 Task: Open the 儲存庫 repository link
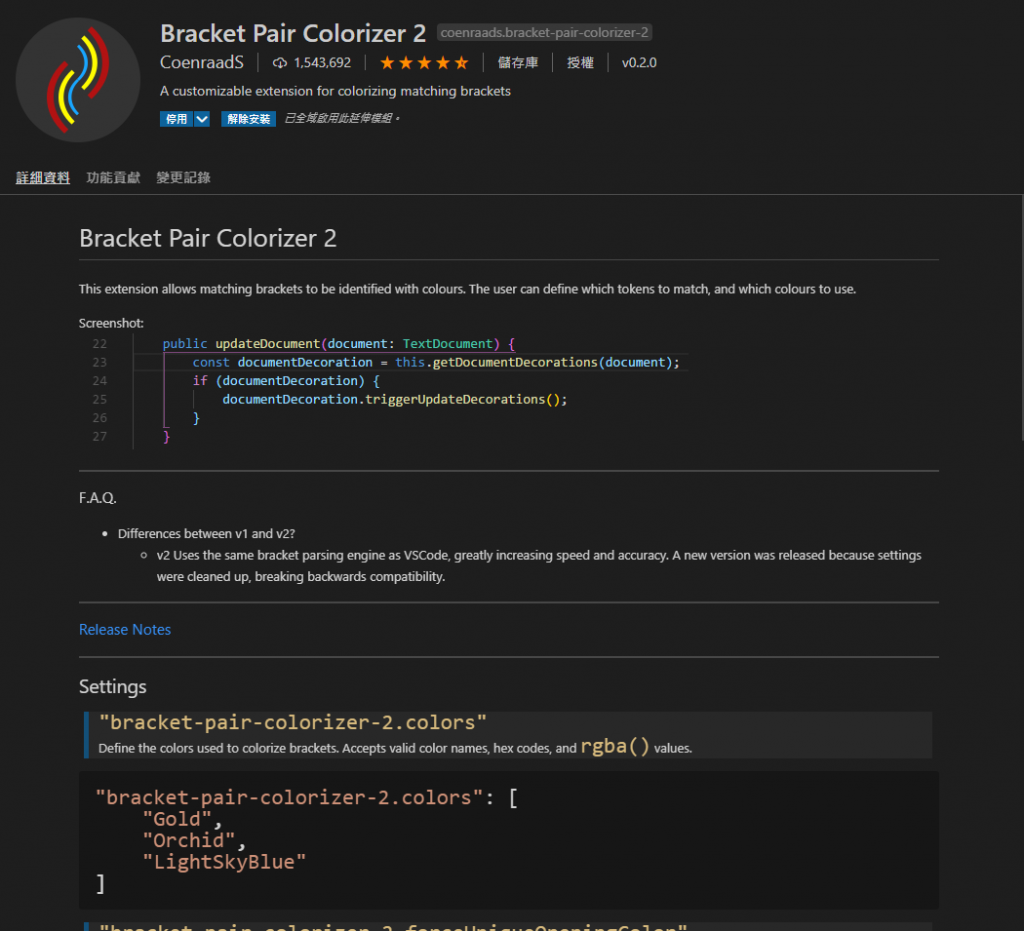click(x=517, y=63)
